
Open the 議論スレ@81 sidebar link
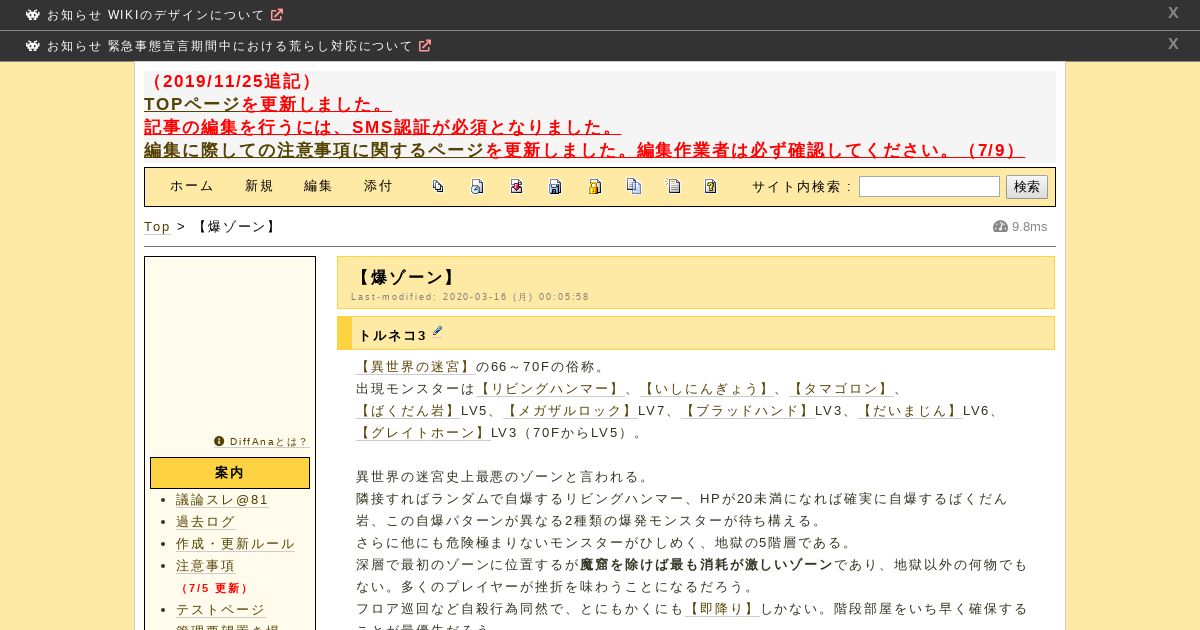tap(222, 500)
